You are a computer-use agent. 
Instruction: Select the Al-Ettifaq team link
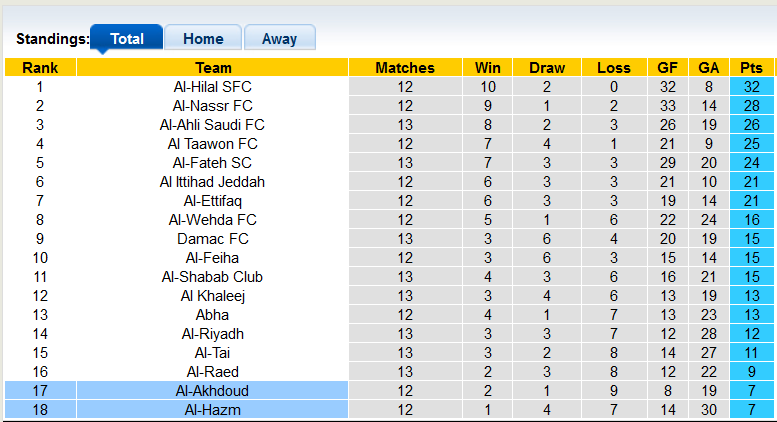212,201
